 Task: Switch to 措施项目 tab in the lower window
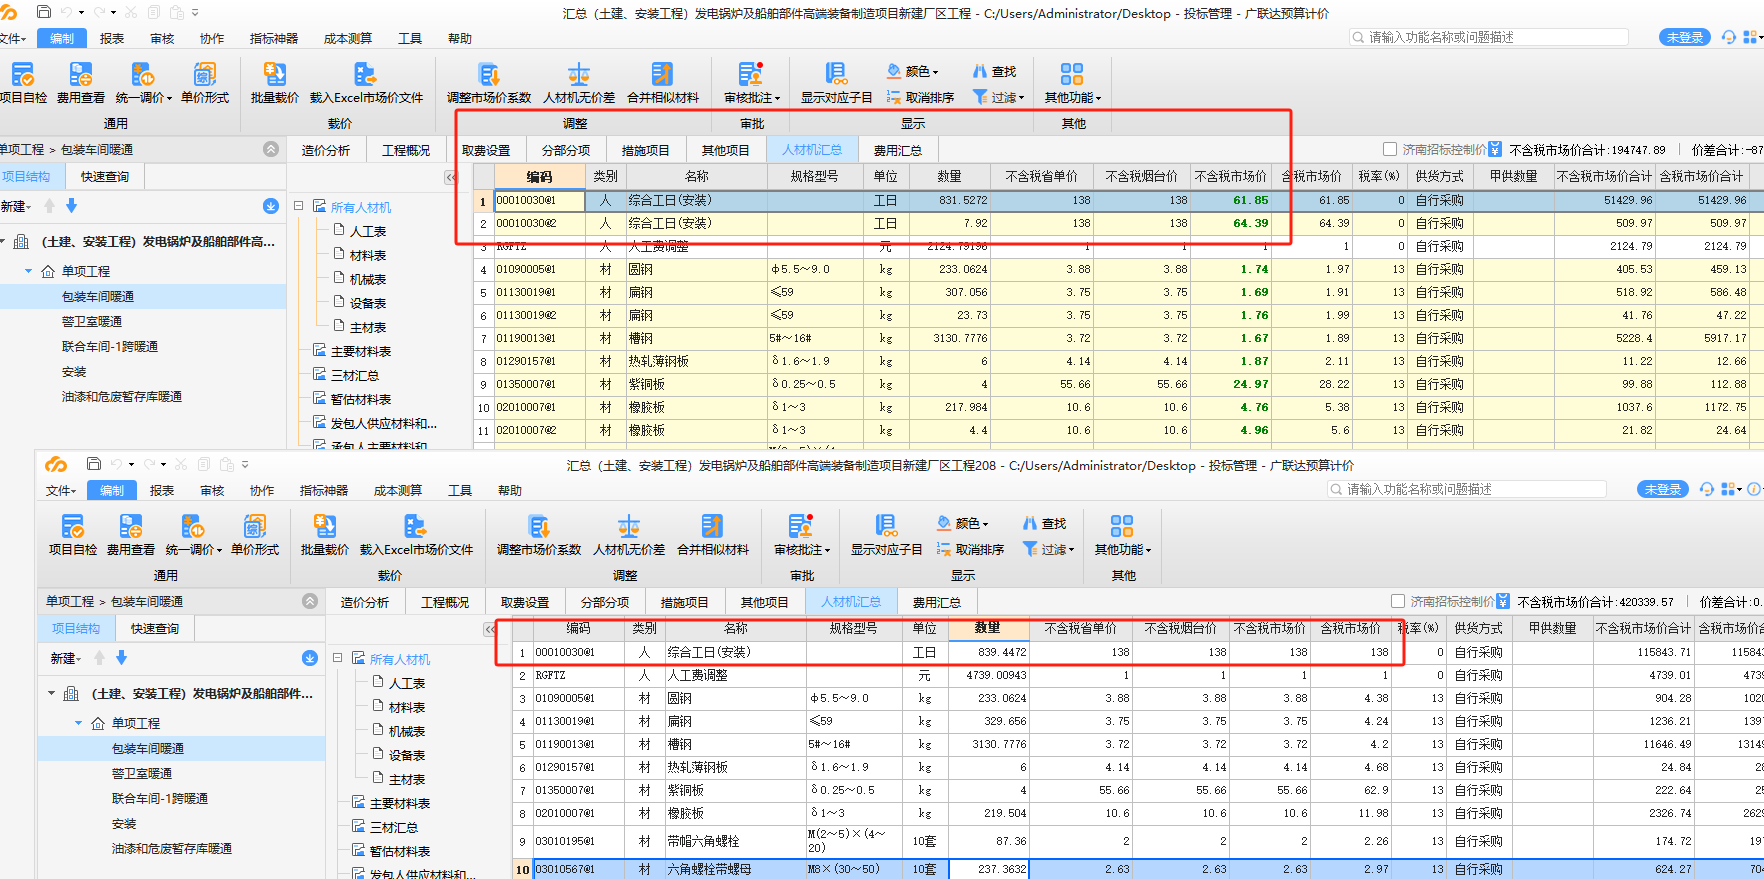[x=685, y=602]
